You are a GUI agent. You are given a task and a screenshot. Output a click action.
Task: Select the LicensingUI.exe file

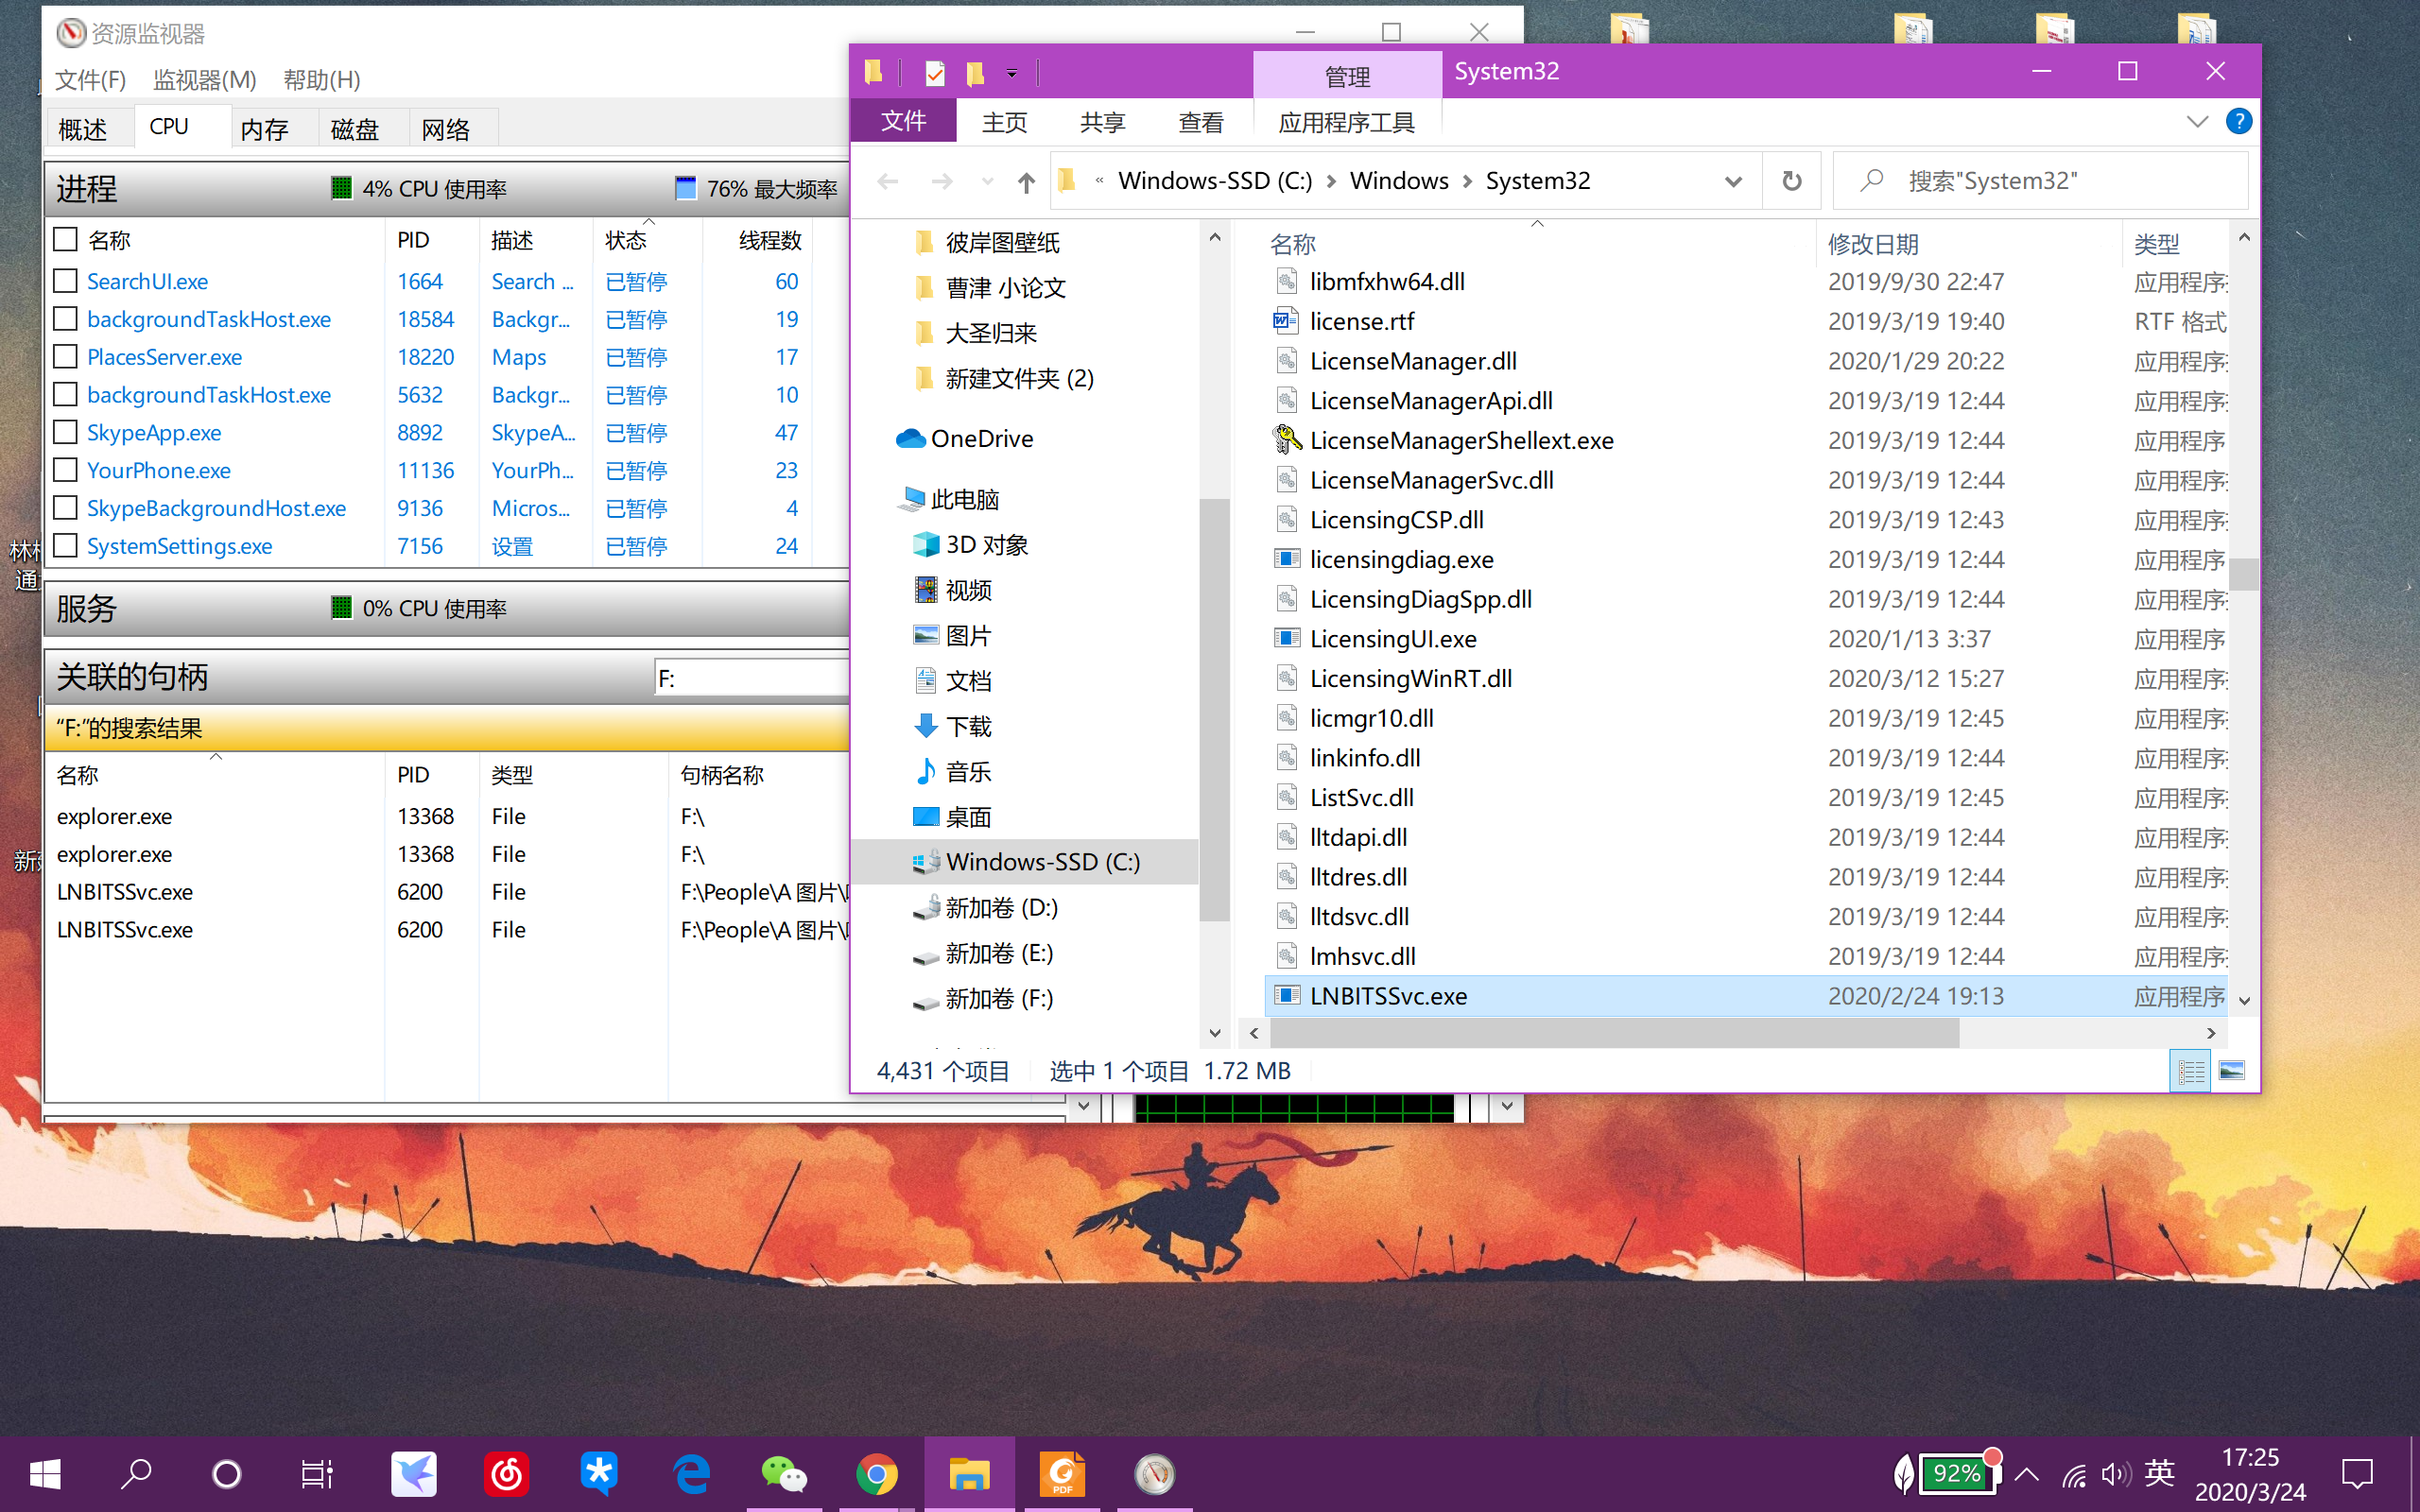pyautogui.click(x=1392, y=639)
